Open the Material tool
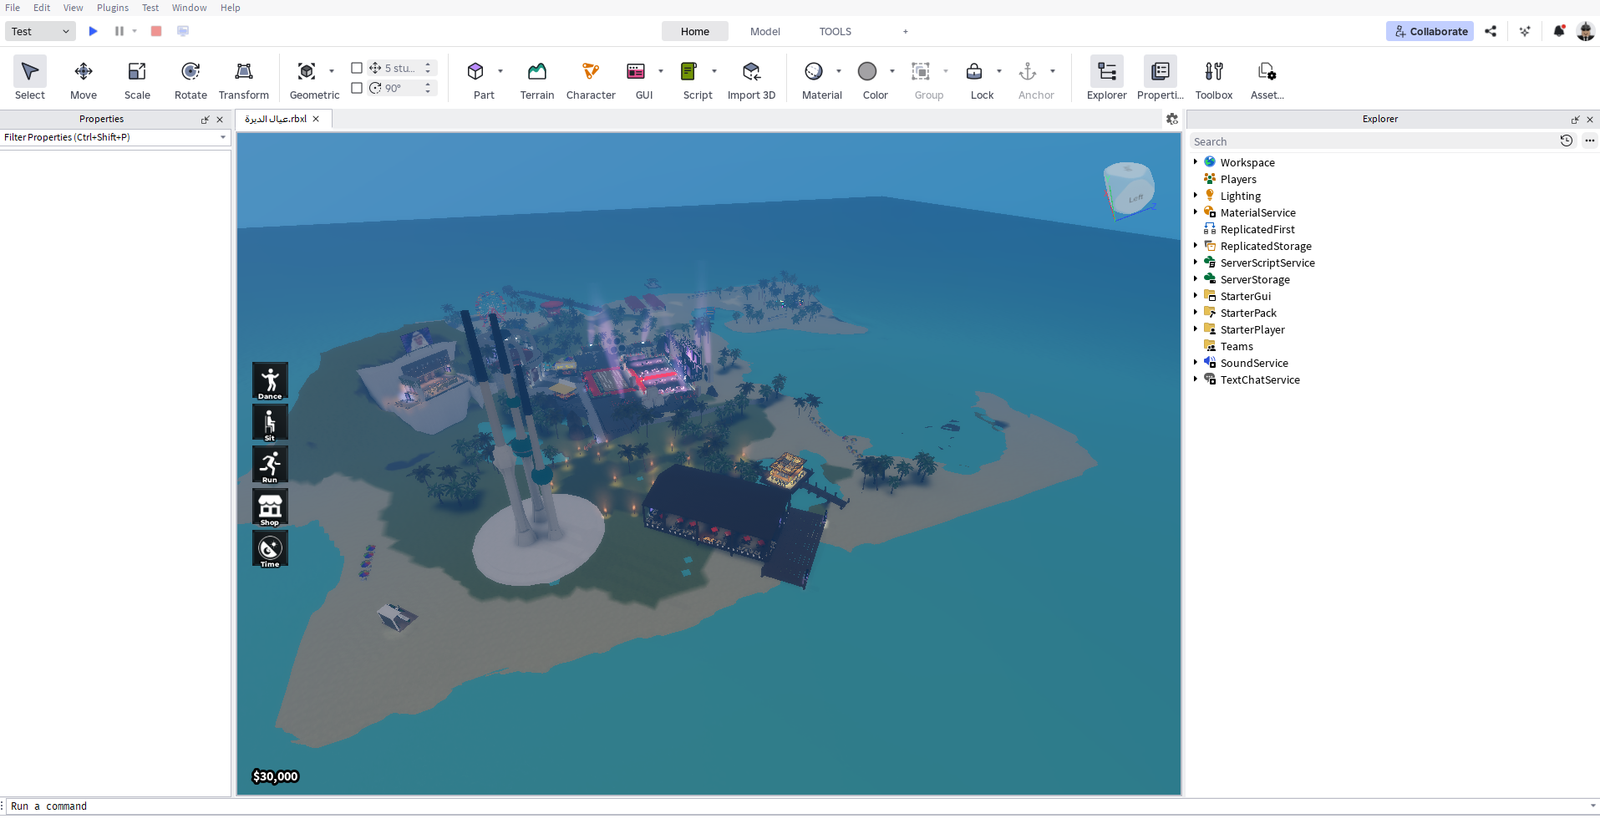Screen dimensions: 1600x840 [814, 71]
